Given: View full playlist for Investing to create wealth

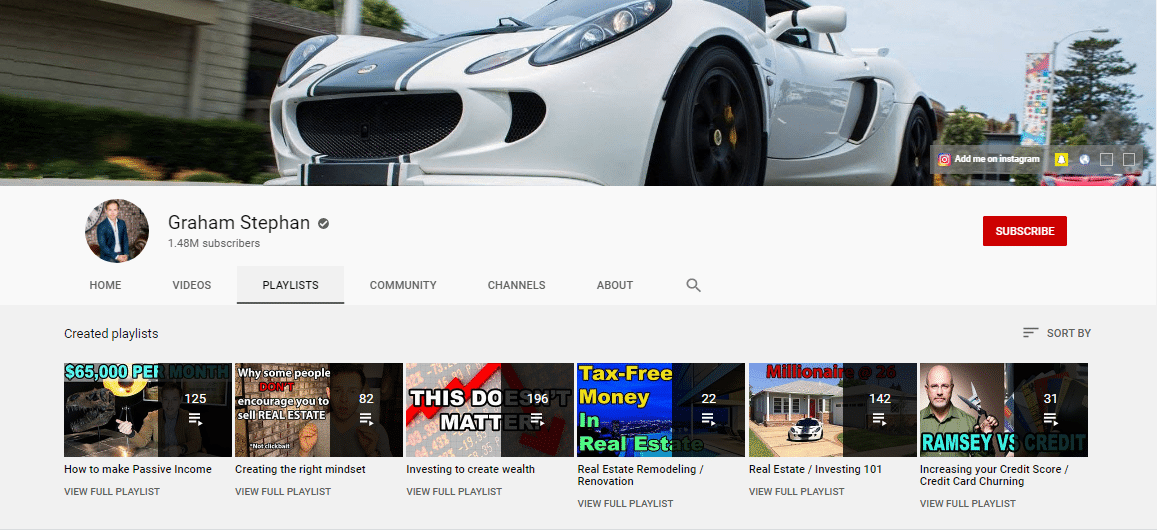Looking at the screenshot, I should coord(455,492).
